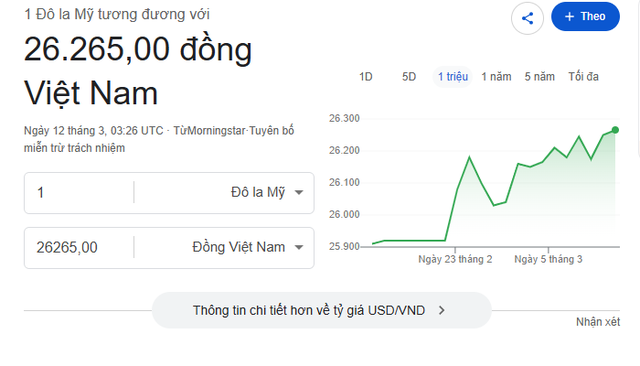Click the USD amount input field
The image size is (640, 366).
tap(80, 193)
